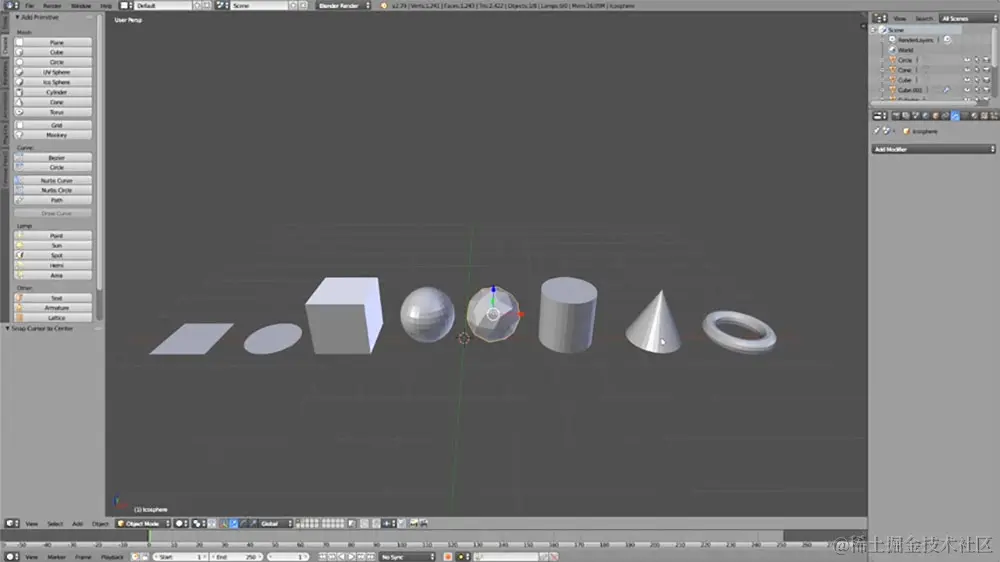
Task: Toggle renderability of Cube.001 in outliner
Action: [987, 90]
